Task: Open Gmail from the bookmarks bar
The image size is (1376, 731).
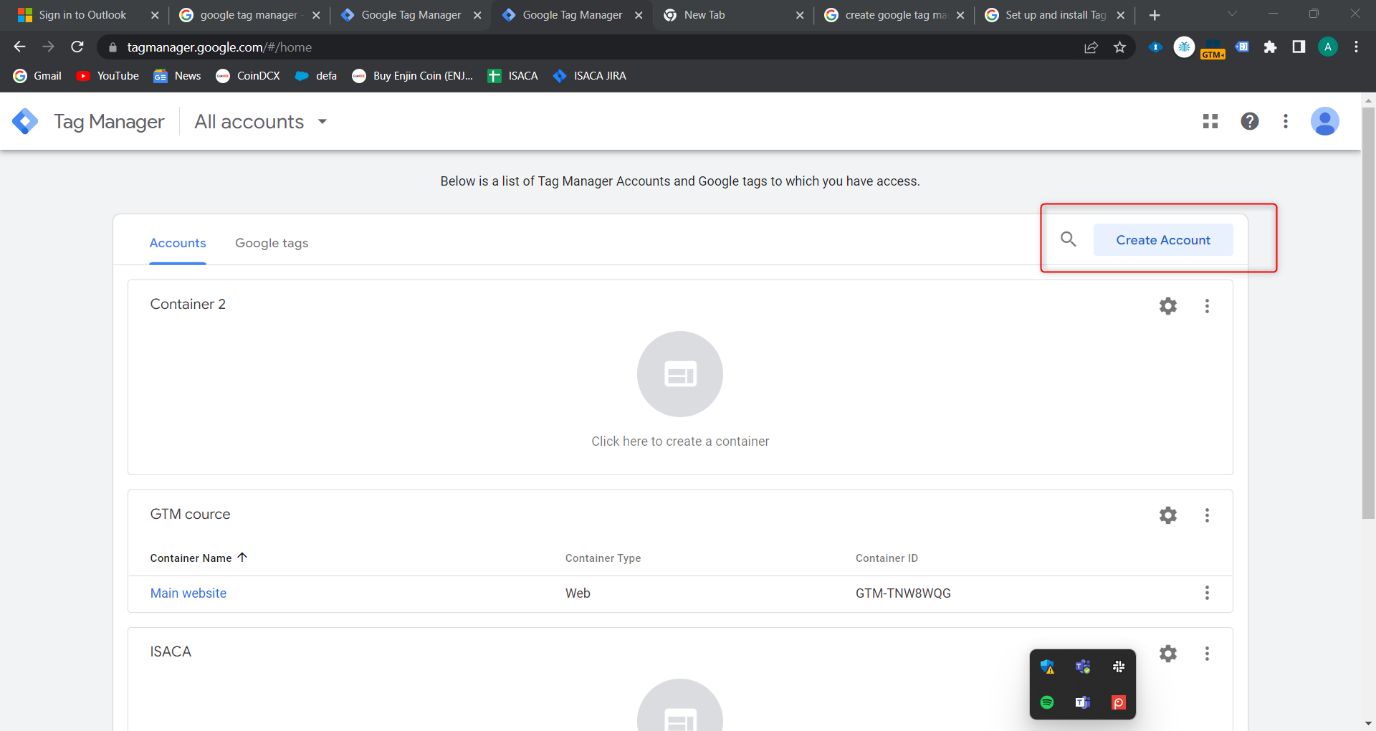Action: [x=36, y=75]
